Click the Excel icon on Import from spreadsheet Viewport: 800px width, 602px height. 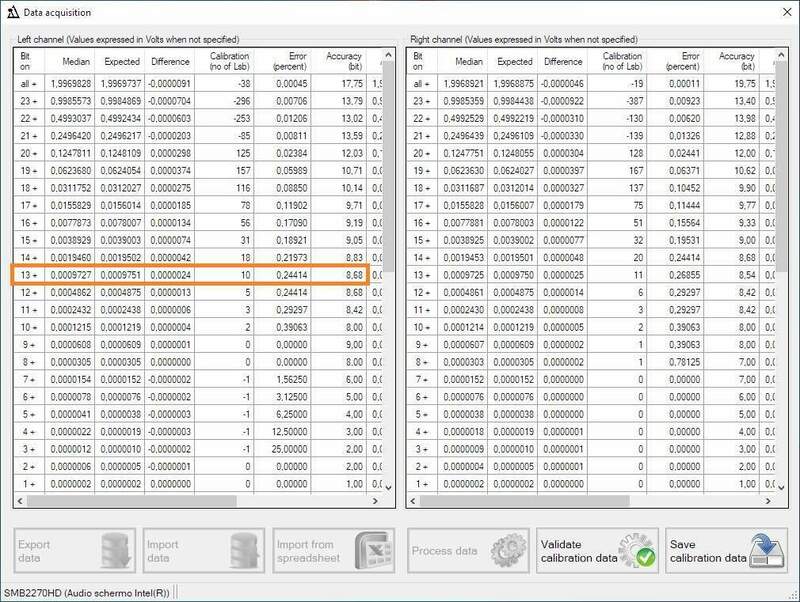click(372, 550)
